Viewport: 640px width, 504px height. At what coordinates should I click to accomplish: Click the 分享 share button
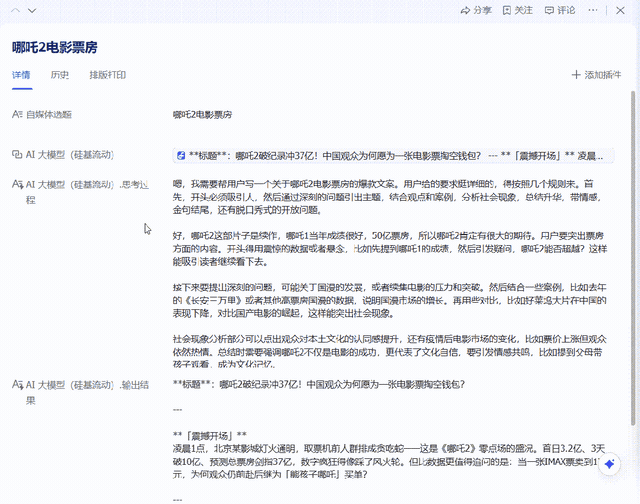click(x=476, y=11)
